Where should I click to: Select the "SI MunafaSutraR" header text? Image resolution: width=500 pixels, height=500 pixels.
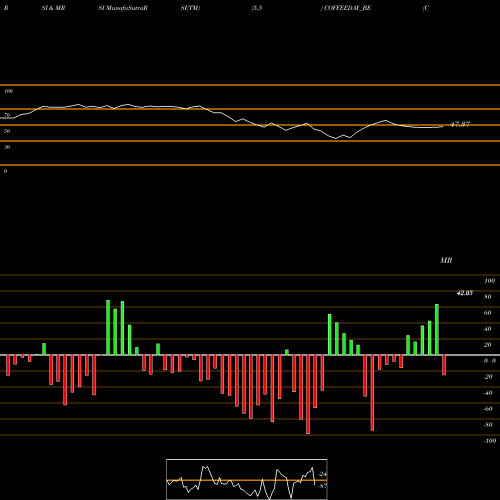123,8
